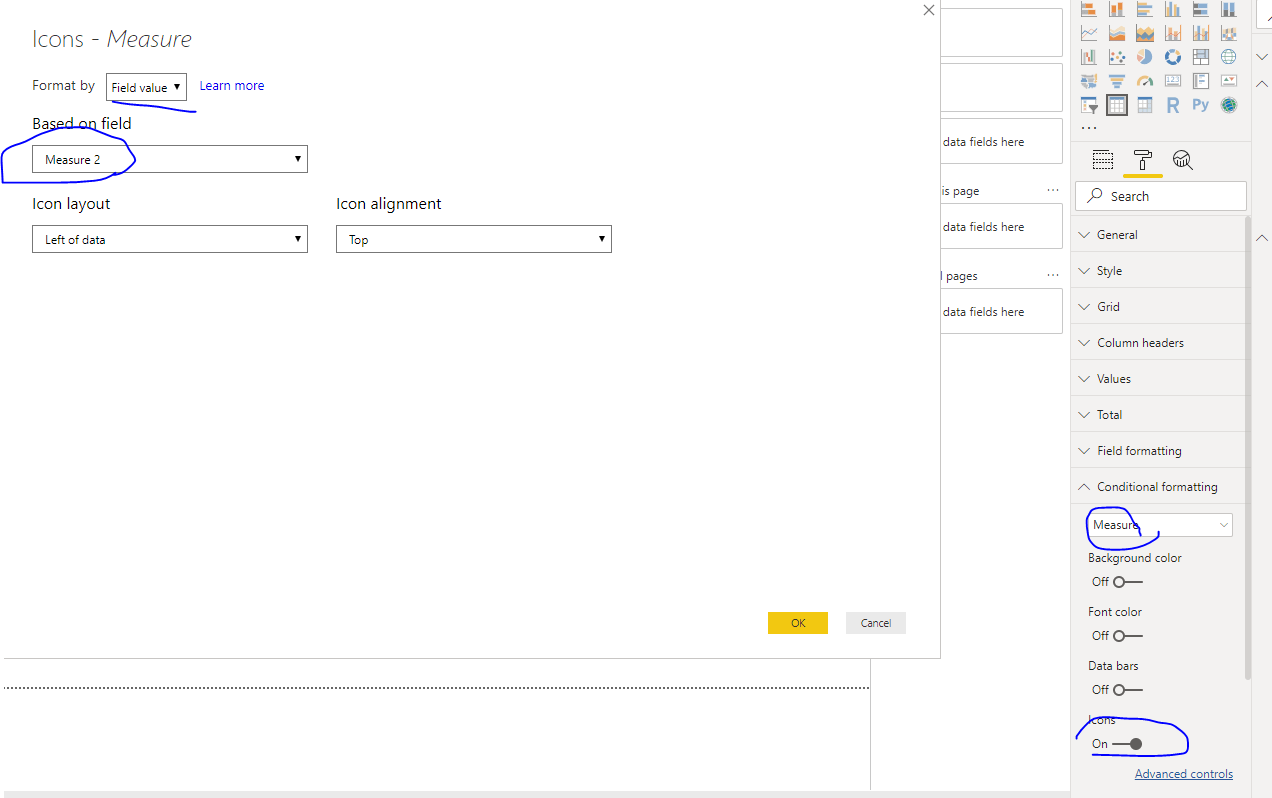Turn off the Icons toggle
1272x798 pixels.
(x=1128, y=744)
